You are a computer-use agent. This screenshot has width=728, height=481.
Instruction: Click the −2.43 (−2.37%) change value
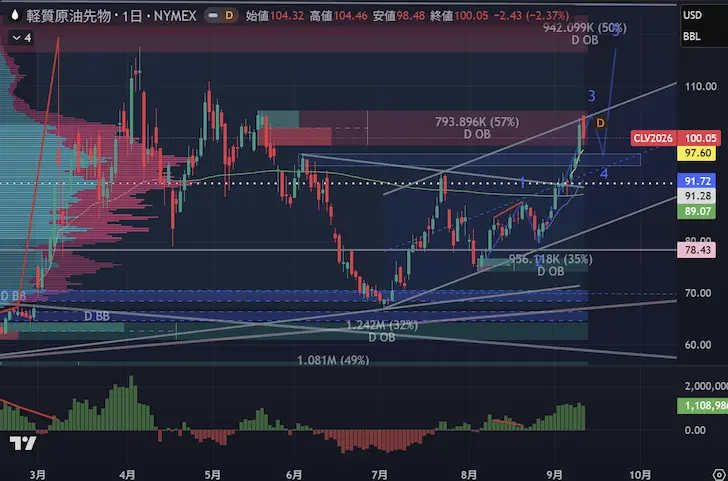pos(531,16)
